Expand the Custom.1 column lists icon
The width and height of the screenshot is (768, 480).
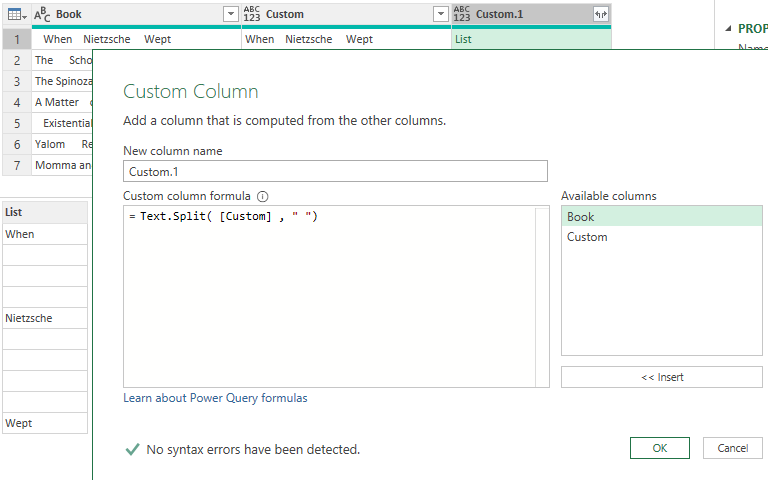click(600, 14)
